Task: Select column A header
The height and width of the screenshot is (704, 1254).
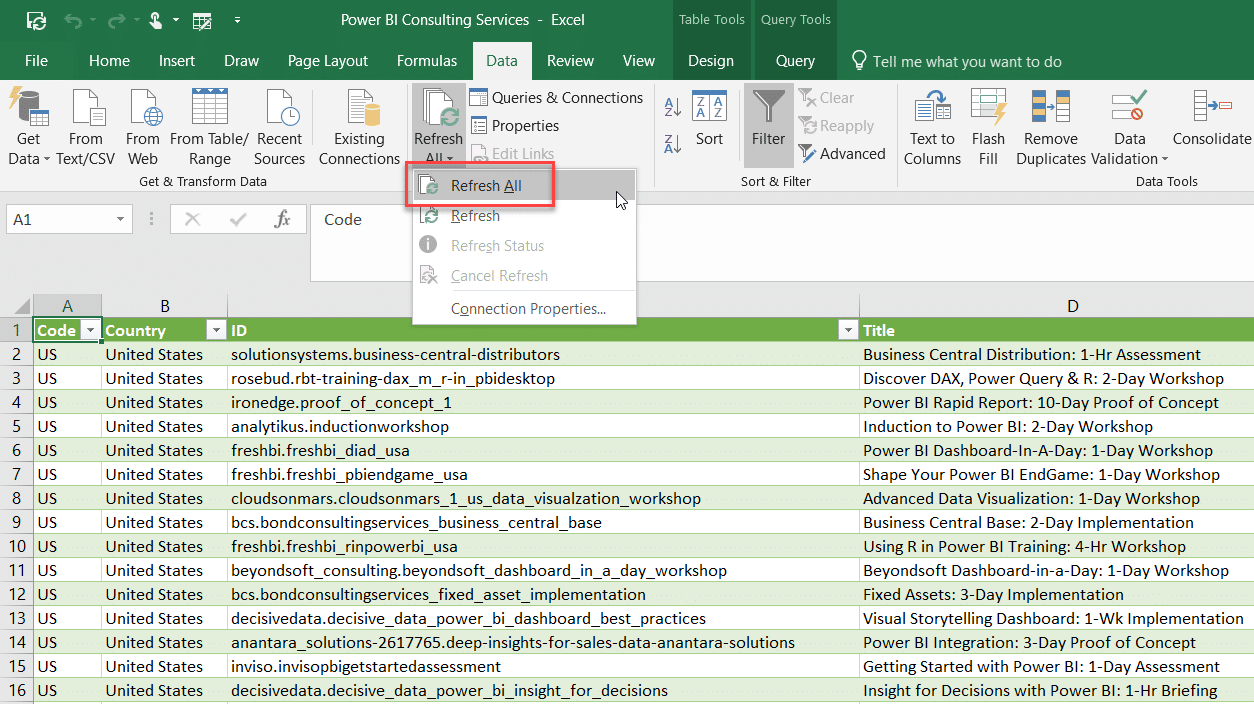Action: coord(67,306)
